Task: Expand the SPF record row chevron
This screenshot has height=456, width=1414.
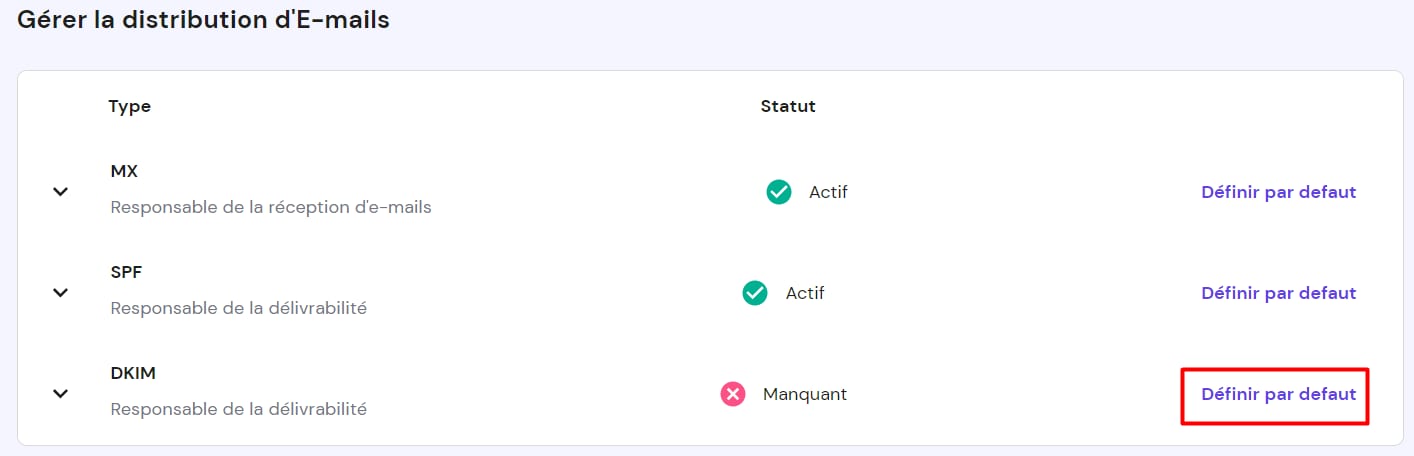Action: click(x=60, y=292)
